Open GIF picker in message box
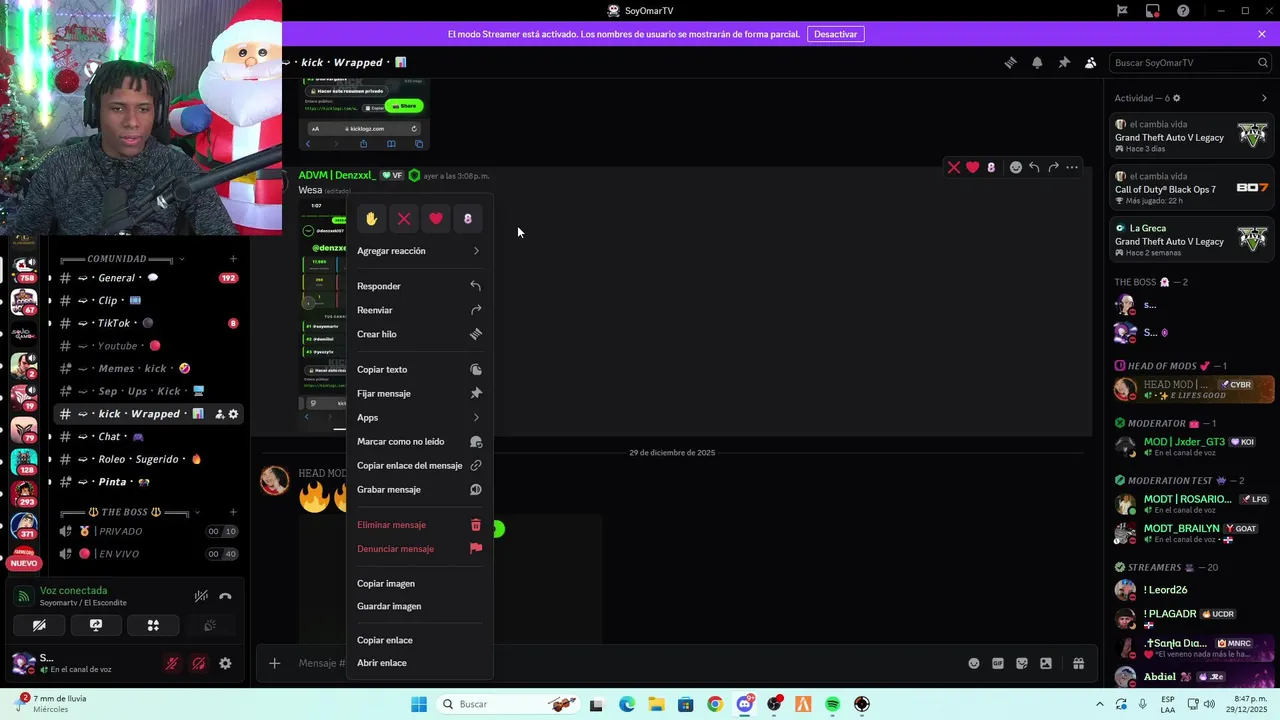The height and width of the screenshot is (720, 1280). point(997,663)
